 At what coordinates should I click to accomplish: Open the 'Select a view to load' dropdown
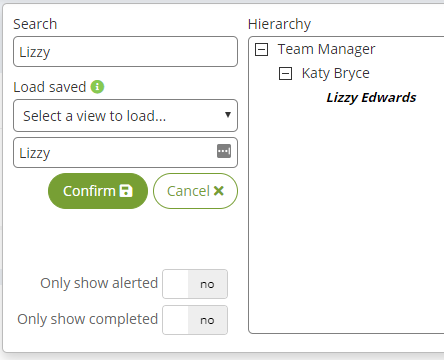pyautogui.click(x=125, y=116)
